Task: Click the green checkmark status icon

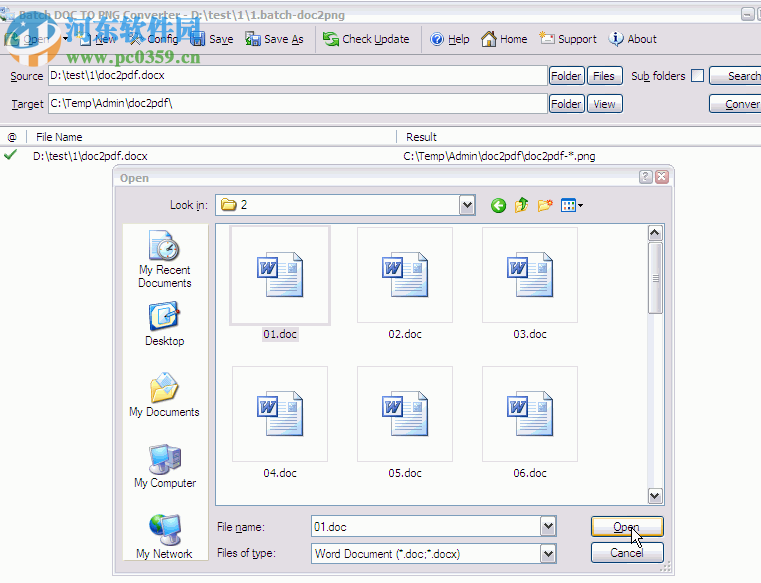Action: tap(10, 155)
